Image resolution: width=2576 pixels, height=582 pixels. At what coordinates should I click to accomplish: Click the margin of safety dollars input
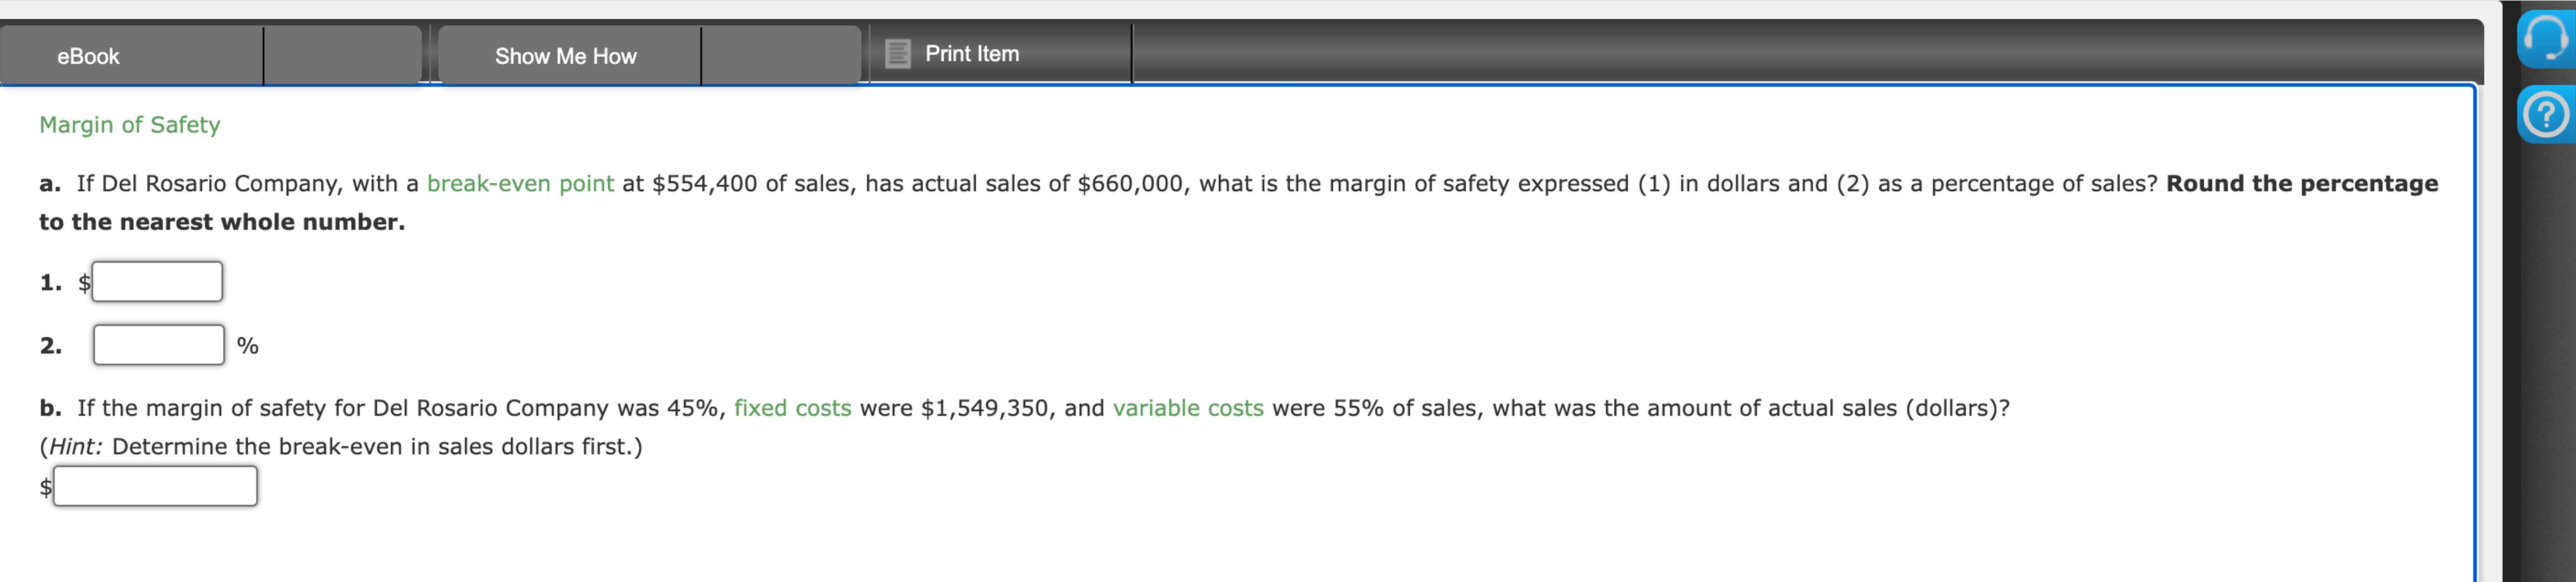[x=156, y=281]
